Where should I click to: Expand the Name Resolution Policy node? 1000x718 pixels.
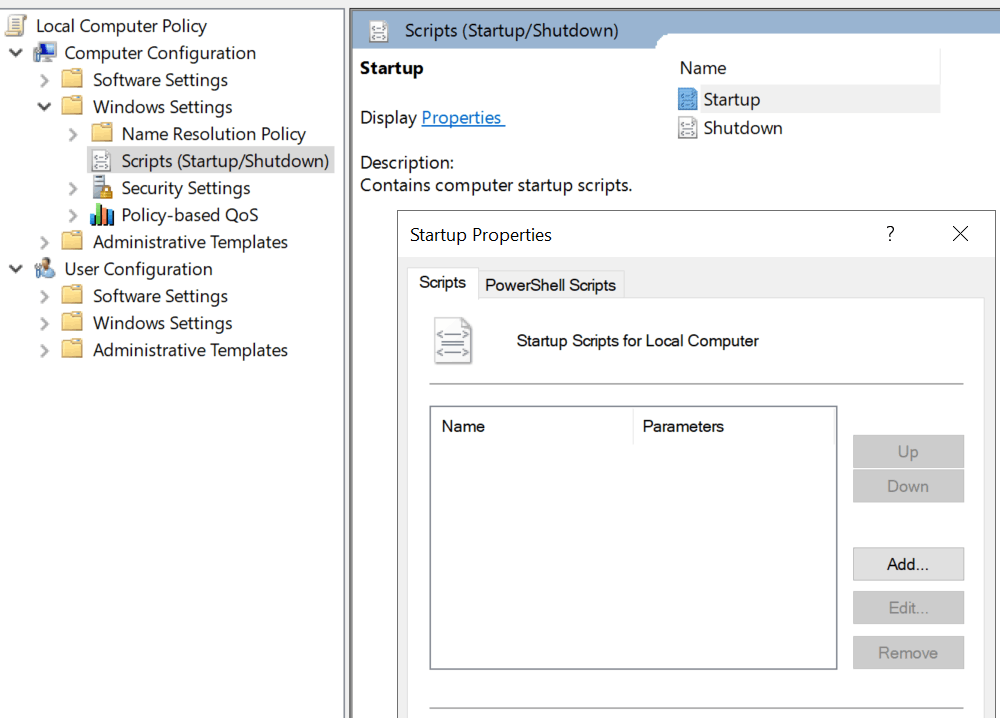(73, 135)
